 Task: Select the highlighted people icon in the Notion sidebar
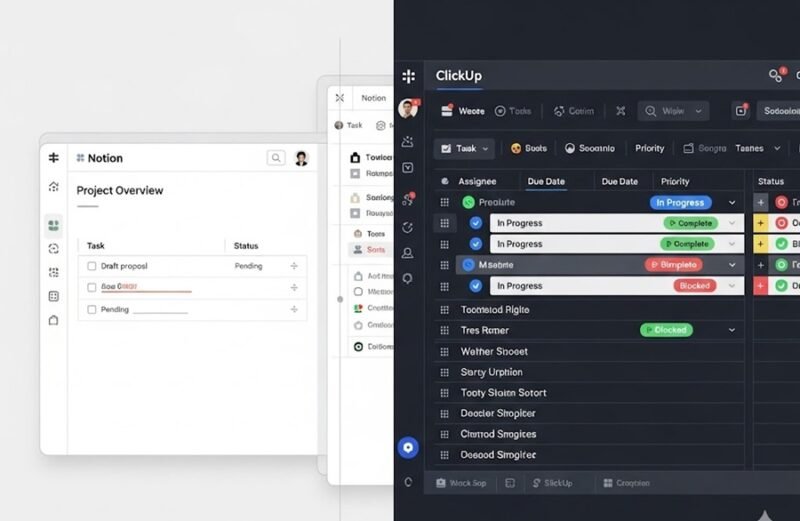click(x=54, y=225)
